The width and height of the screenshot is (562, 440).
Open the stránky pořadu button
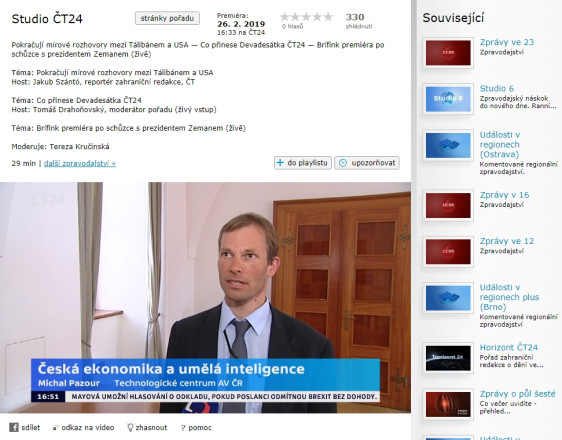click(167, 18)
